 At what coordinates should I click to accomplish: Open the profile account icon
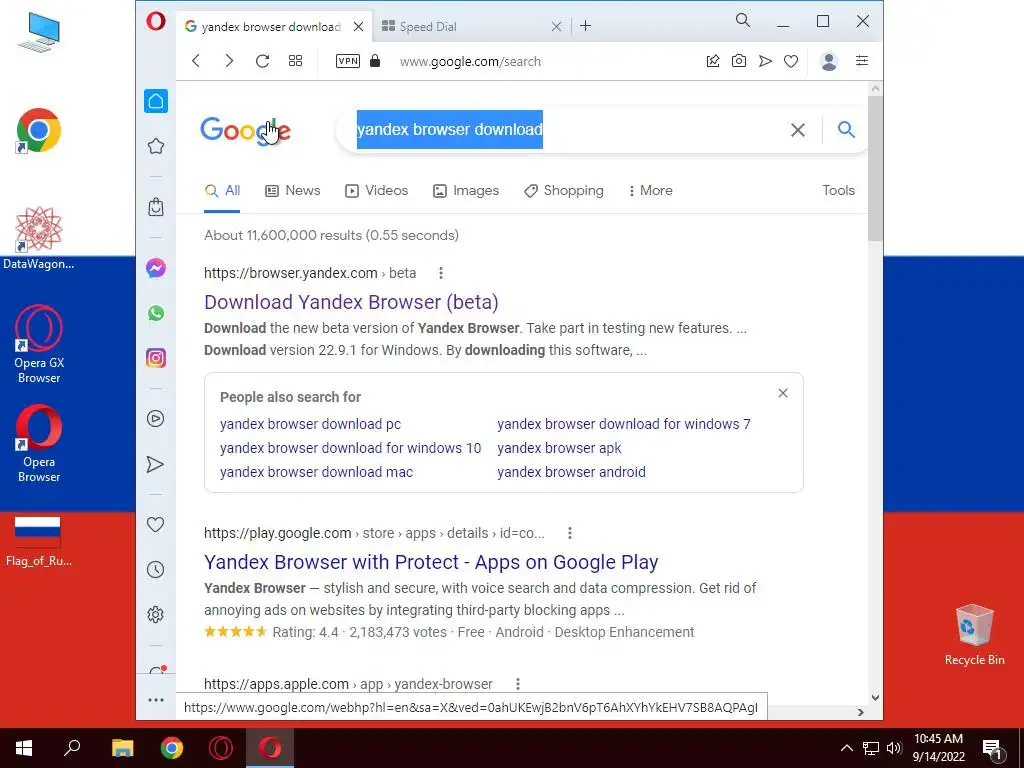(x=829, y=61)
